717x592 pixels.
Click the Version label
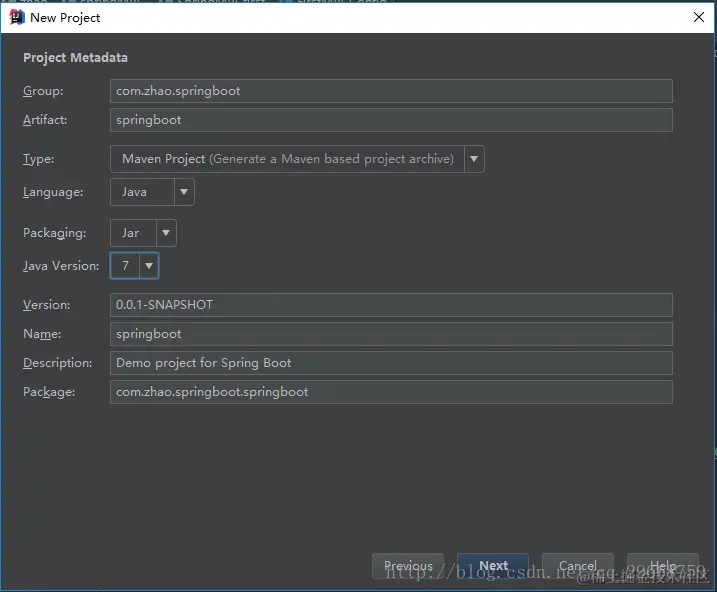(x=47, y=305)
